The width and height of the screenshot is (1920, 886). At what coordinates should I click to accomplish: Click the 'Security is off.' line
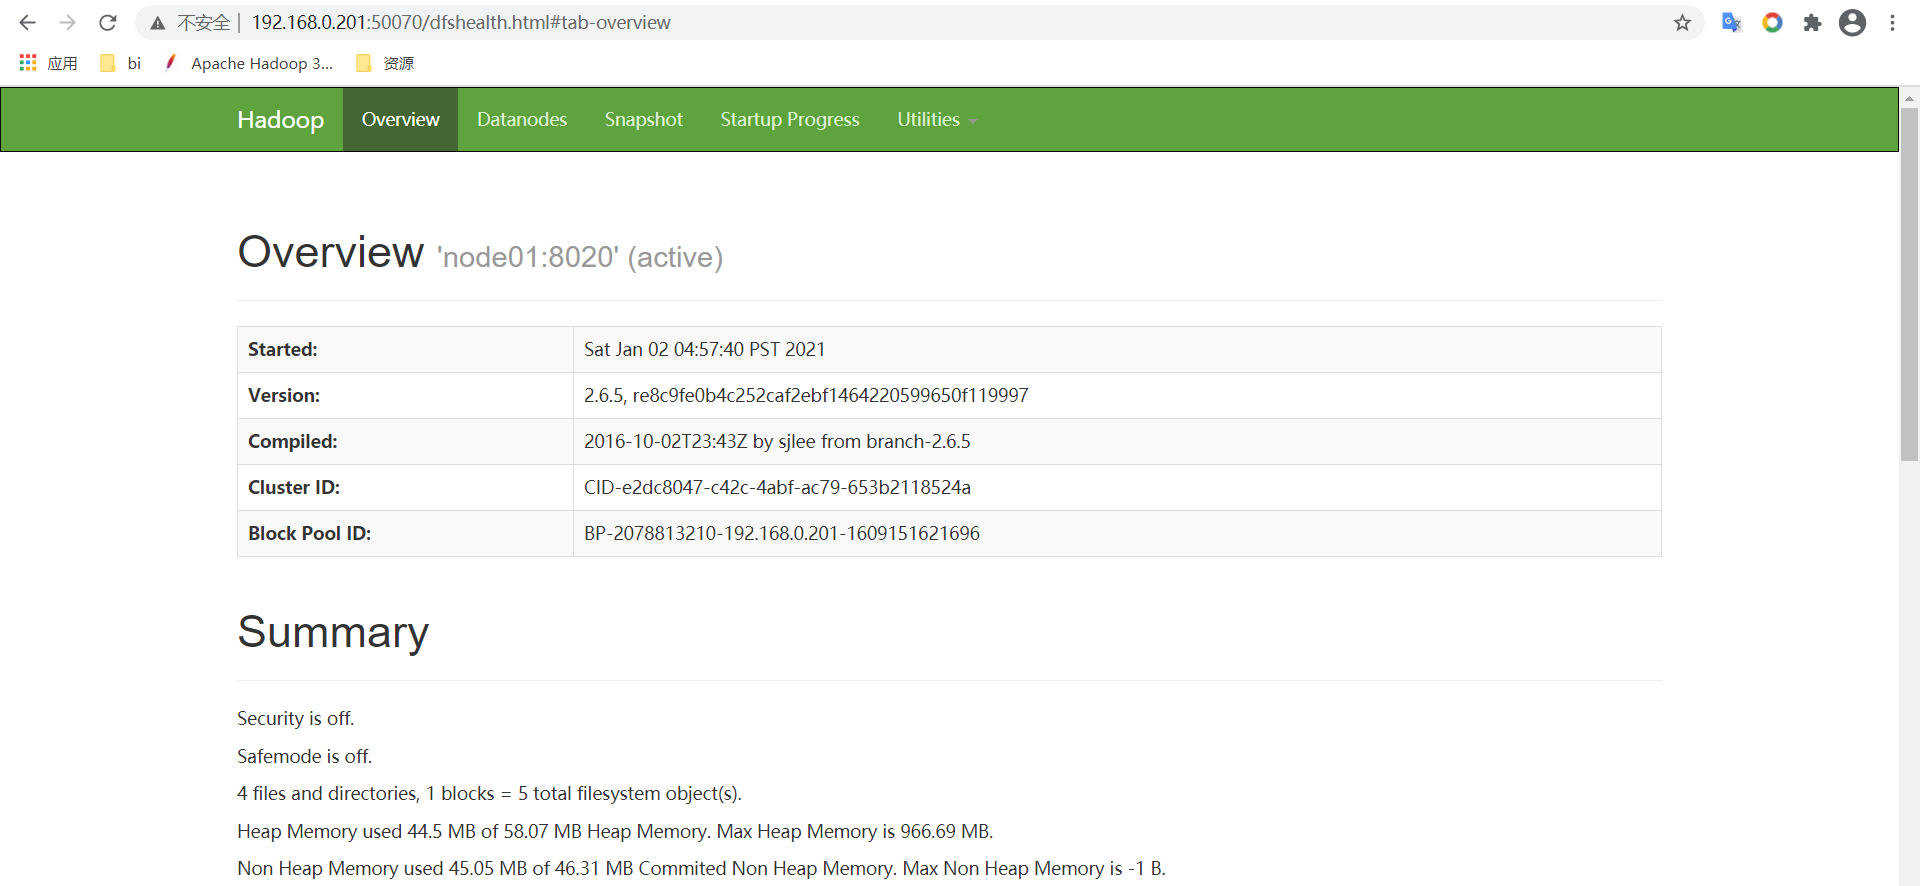296,718
